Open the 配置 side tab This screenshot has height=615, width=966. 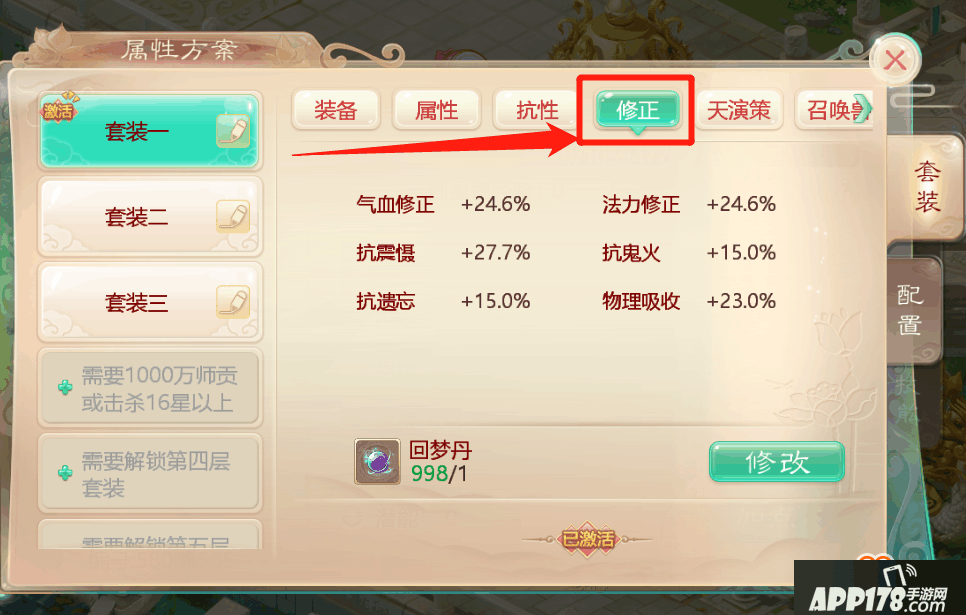click(x=912, y=310)
